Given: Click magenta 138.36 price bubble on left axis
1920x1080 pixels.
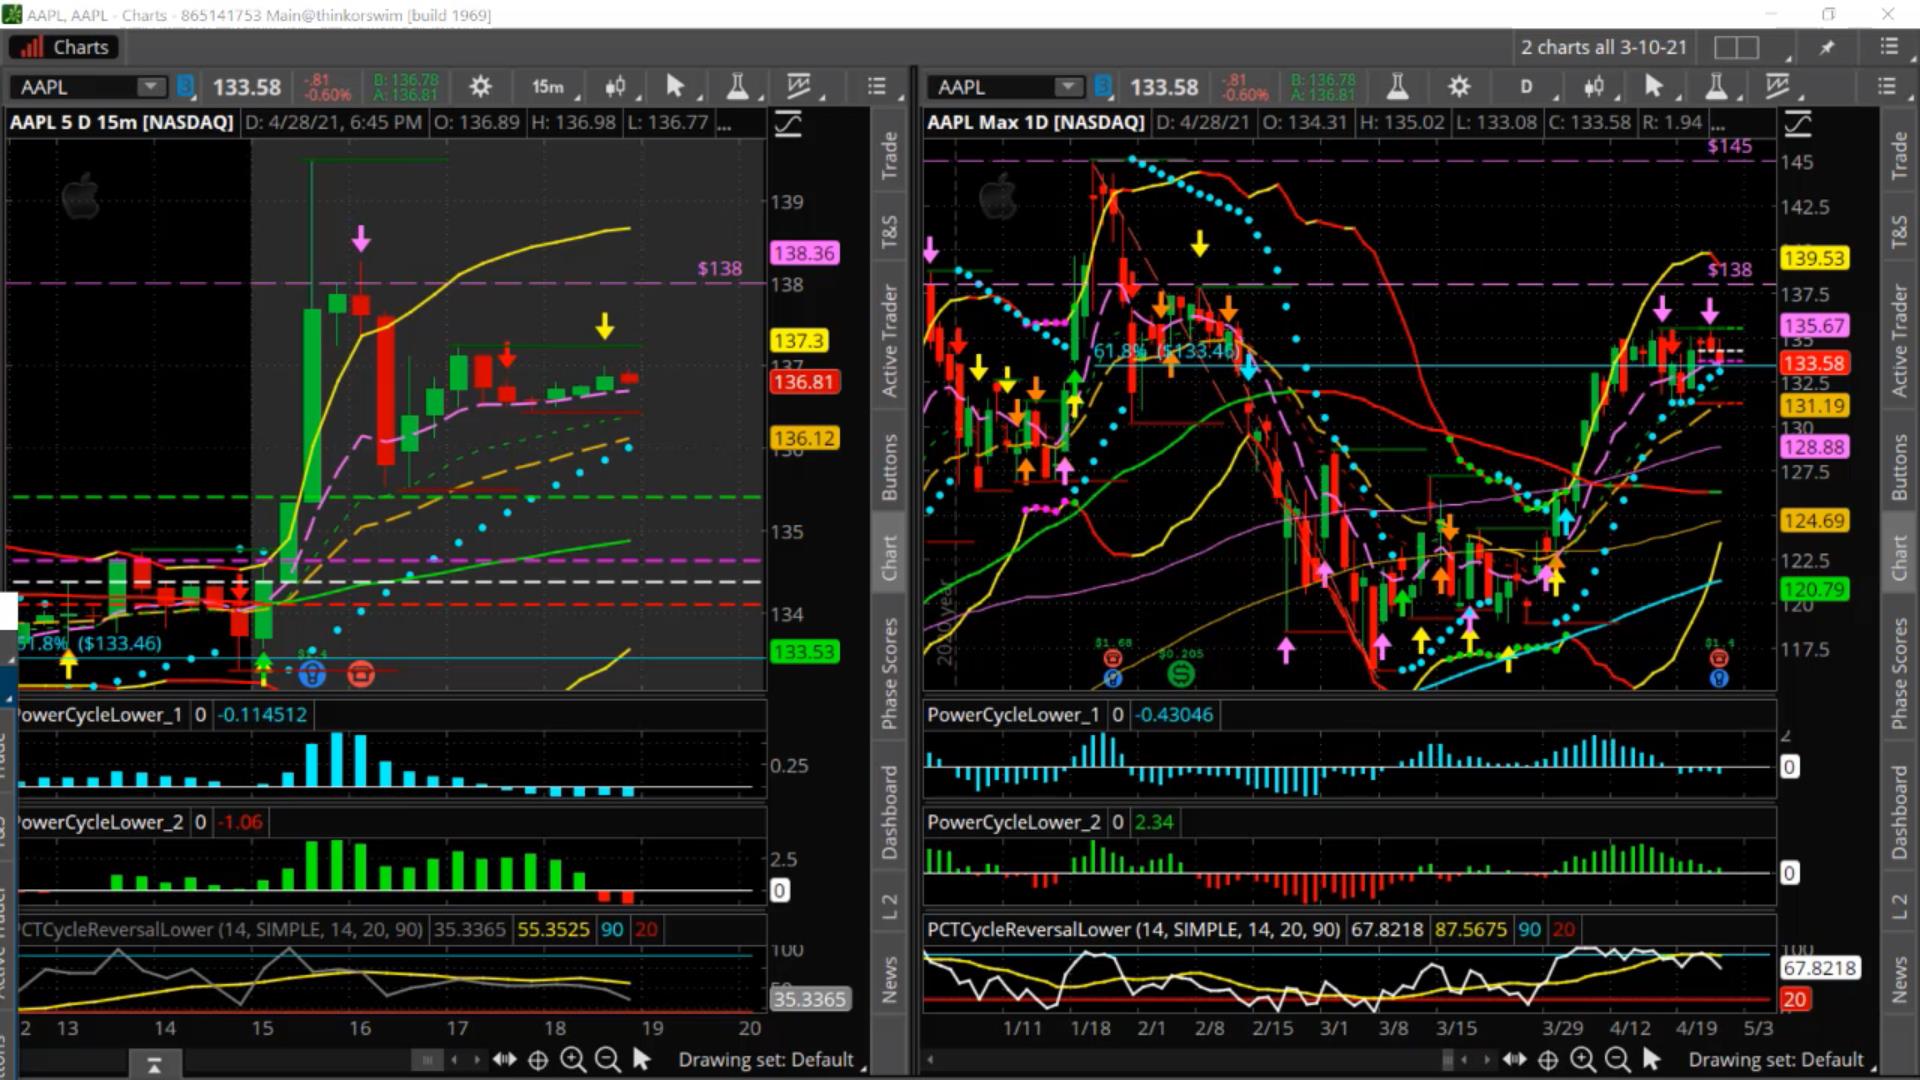Looking at the screenshot, I should (804, 253).
